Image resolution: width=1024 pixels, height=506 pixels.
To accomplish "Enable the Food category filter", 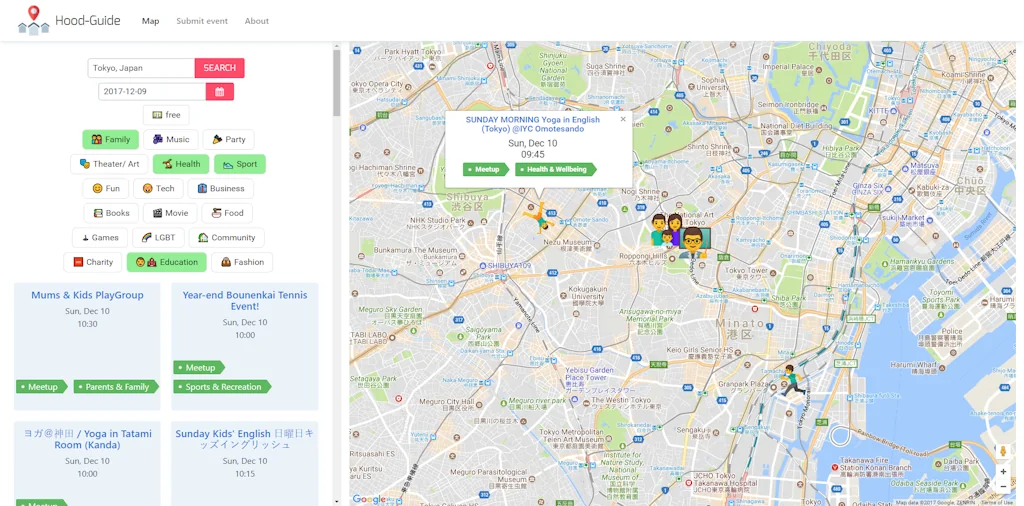I will coord(227,213).
